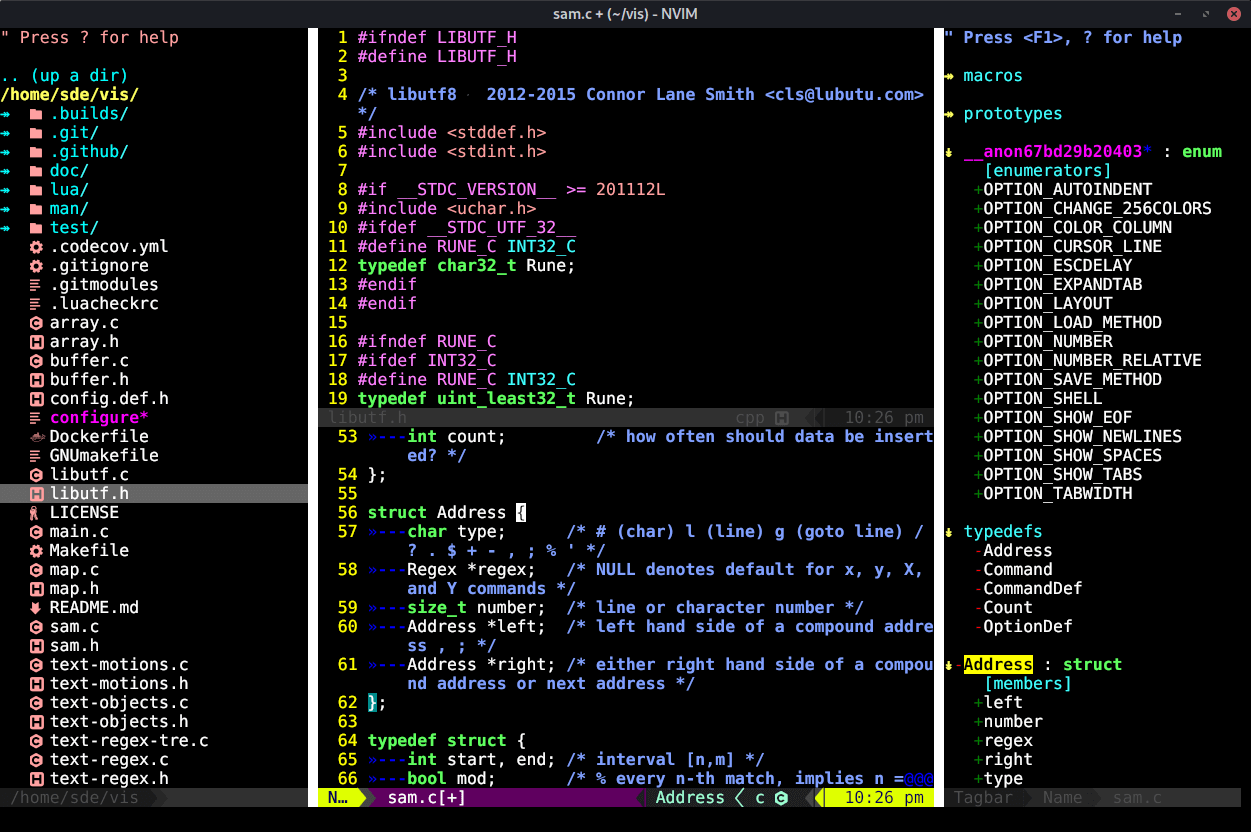Jump to CommandDef typedef tag
1251x832 pixels.
click(x=1032, y=589)
